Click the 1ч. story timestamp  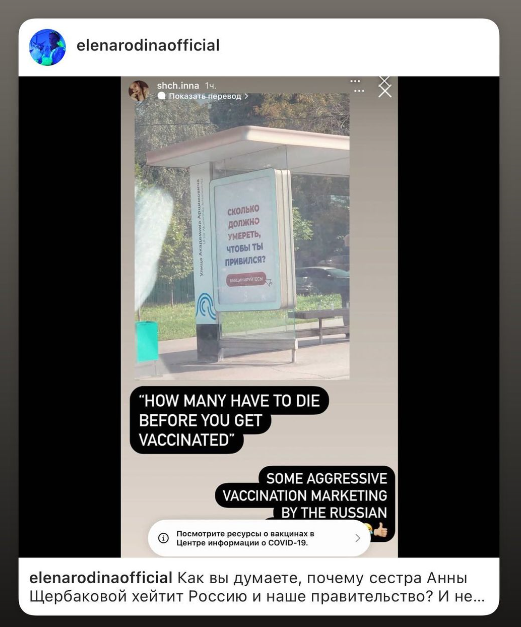[x=211, y=86]
